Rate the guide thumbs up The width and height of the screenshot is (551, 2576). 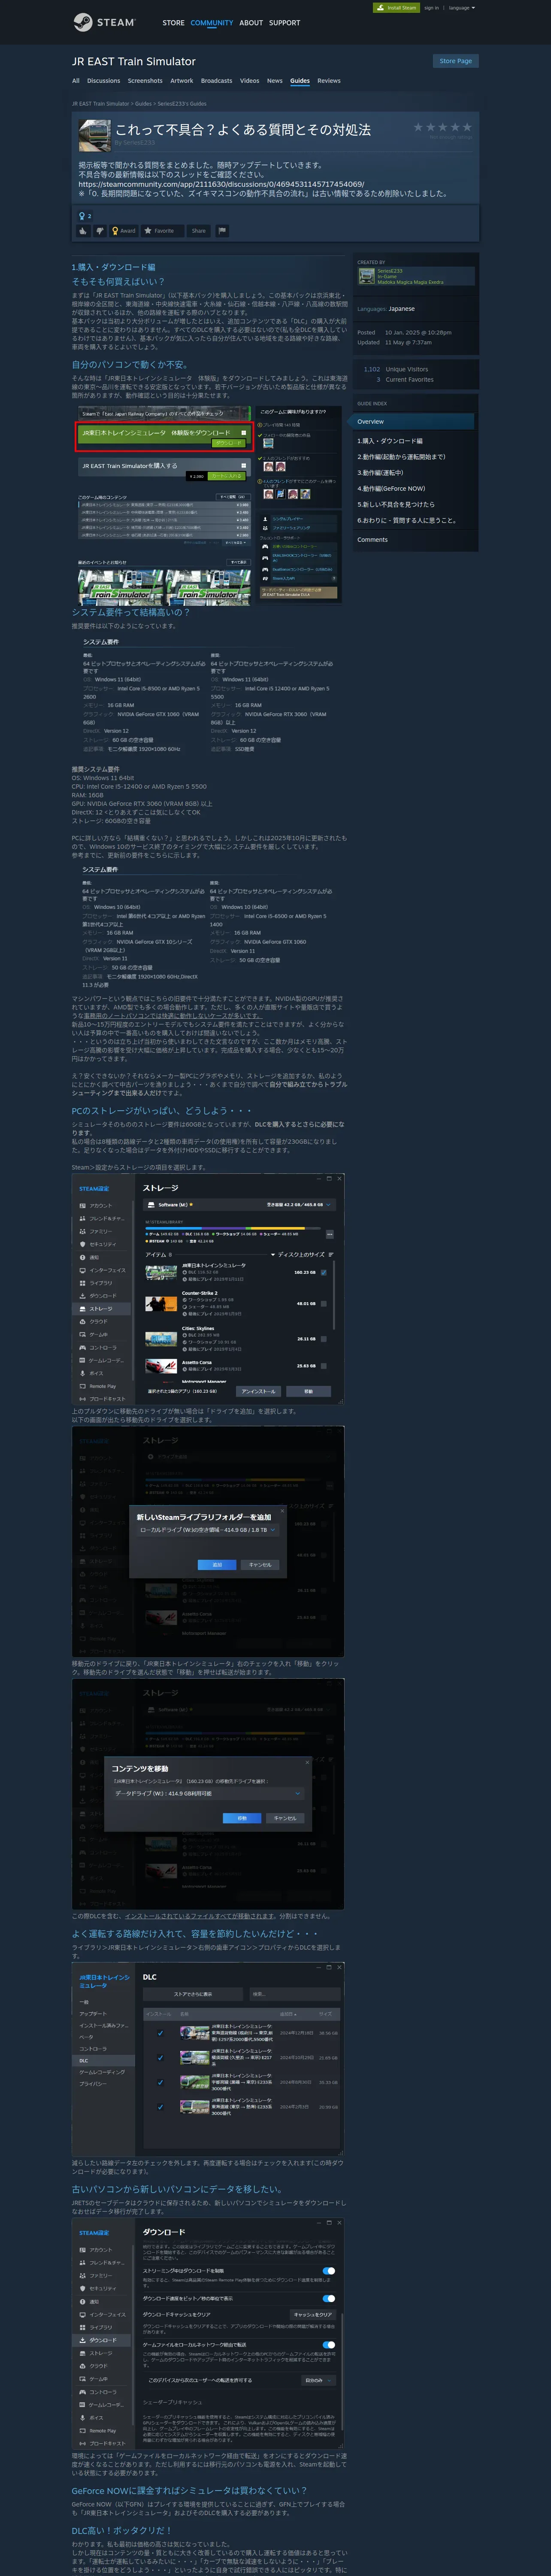point(83,231)
